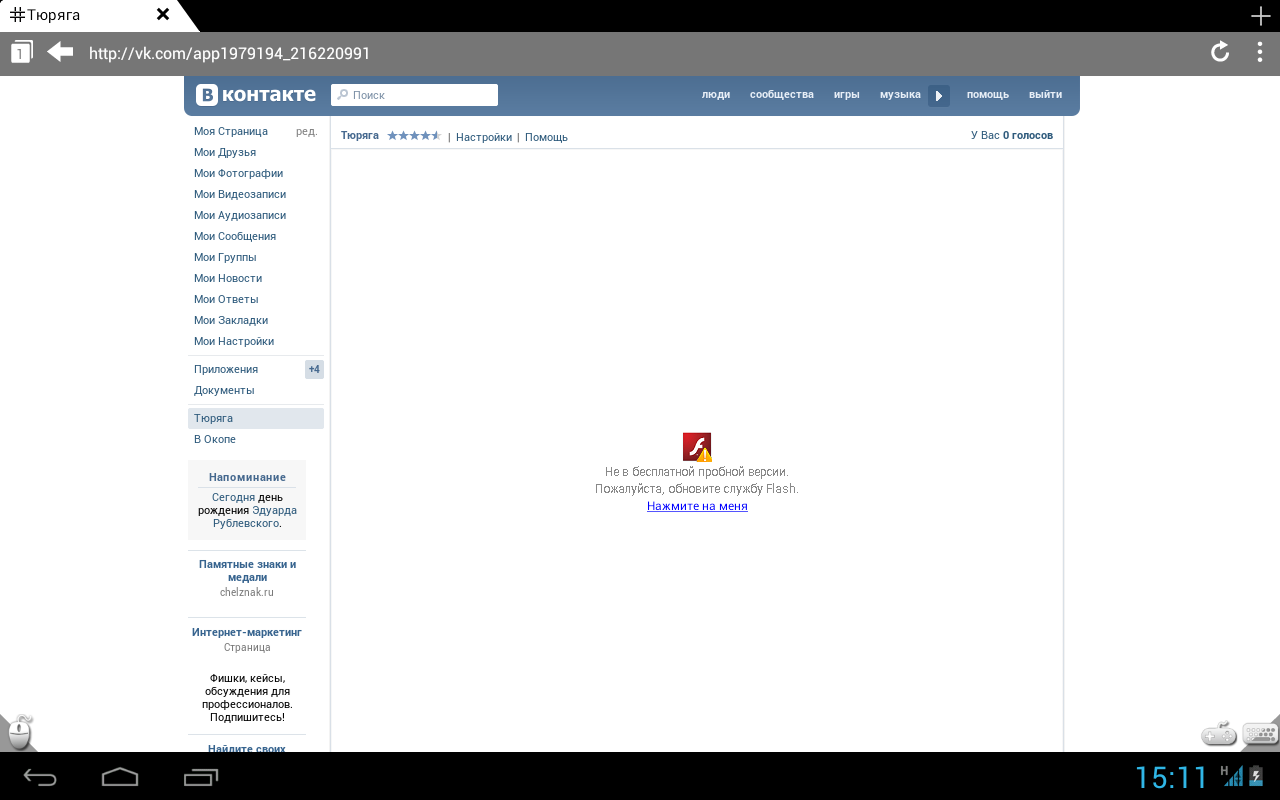Click the 0 голосов balance

[1028, 135]
